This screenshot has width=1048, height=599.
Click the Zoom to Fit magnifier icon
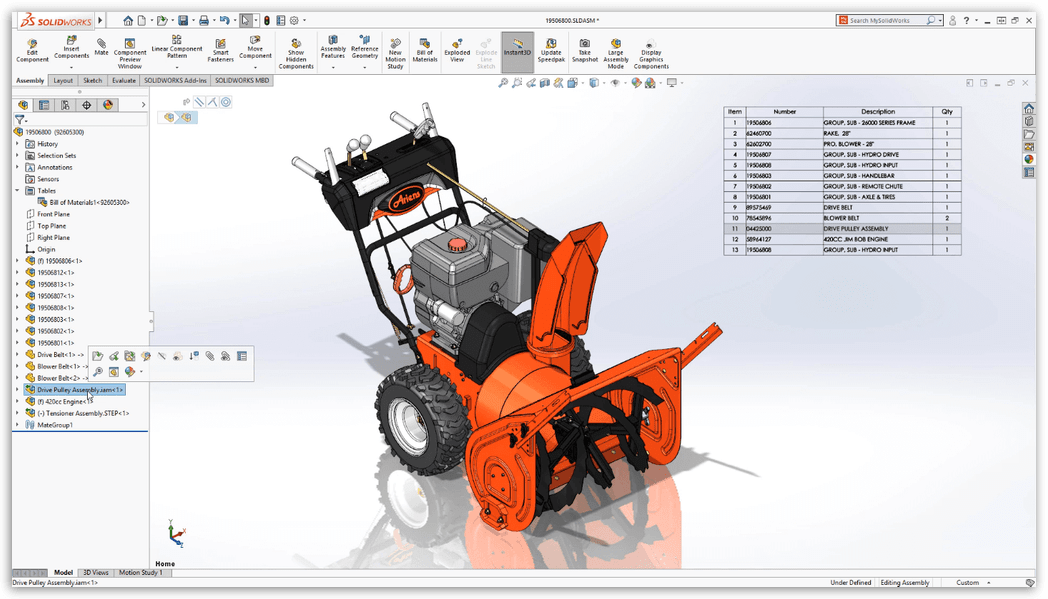click(x=504, y=83)
